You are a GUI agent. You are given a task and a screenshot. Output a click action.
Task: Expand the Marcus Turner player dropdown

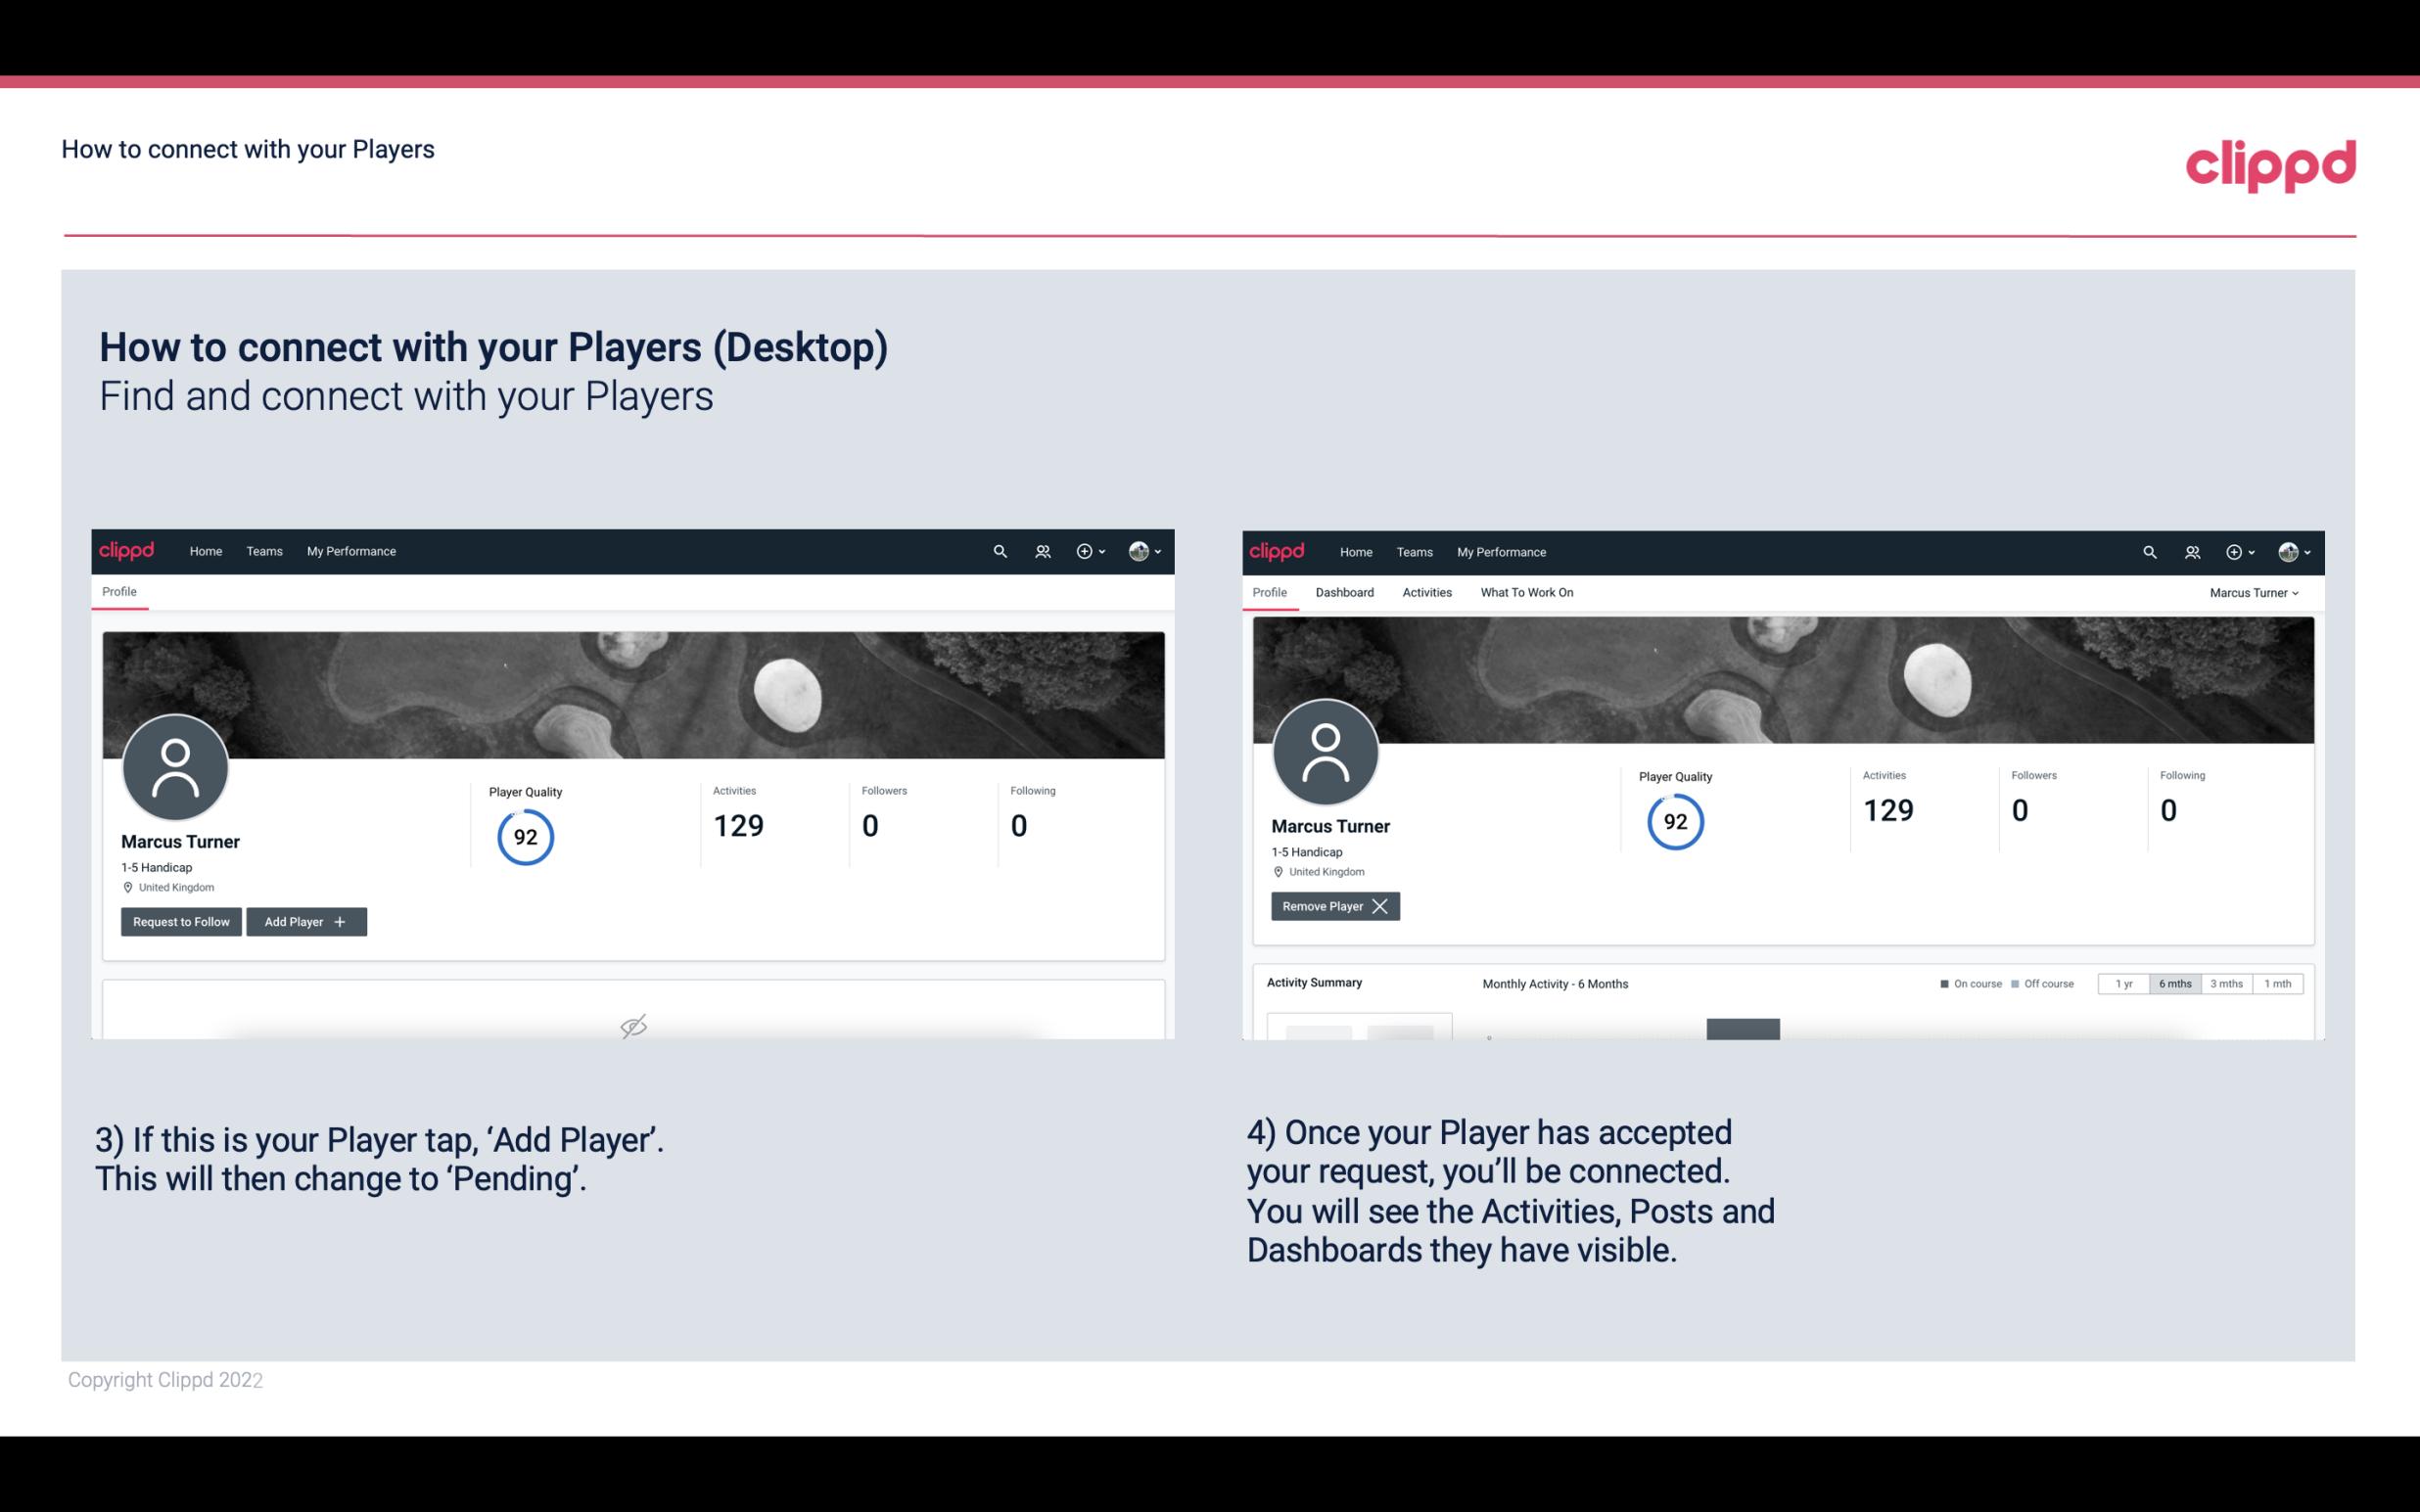pos(2255,592)
